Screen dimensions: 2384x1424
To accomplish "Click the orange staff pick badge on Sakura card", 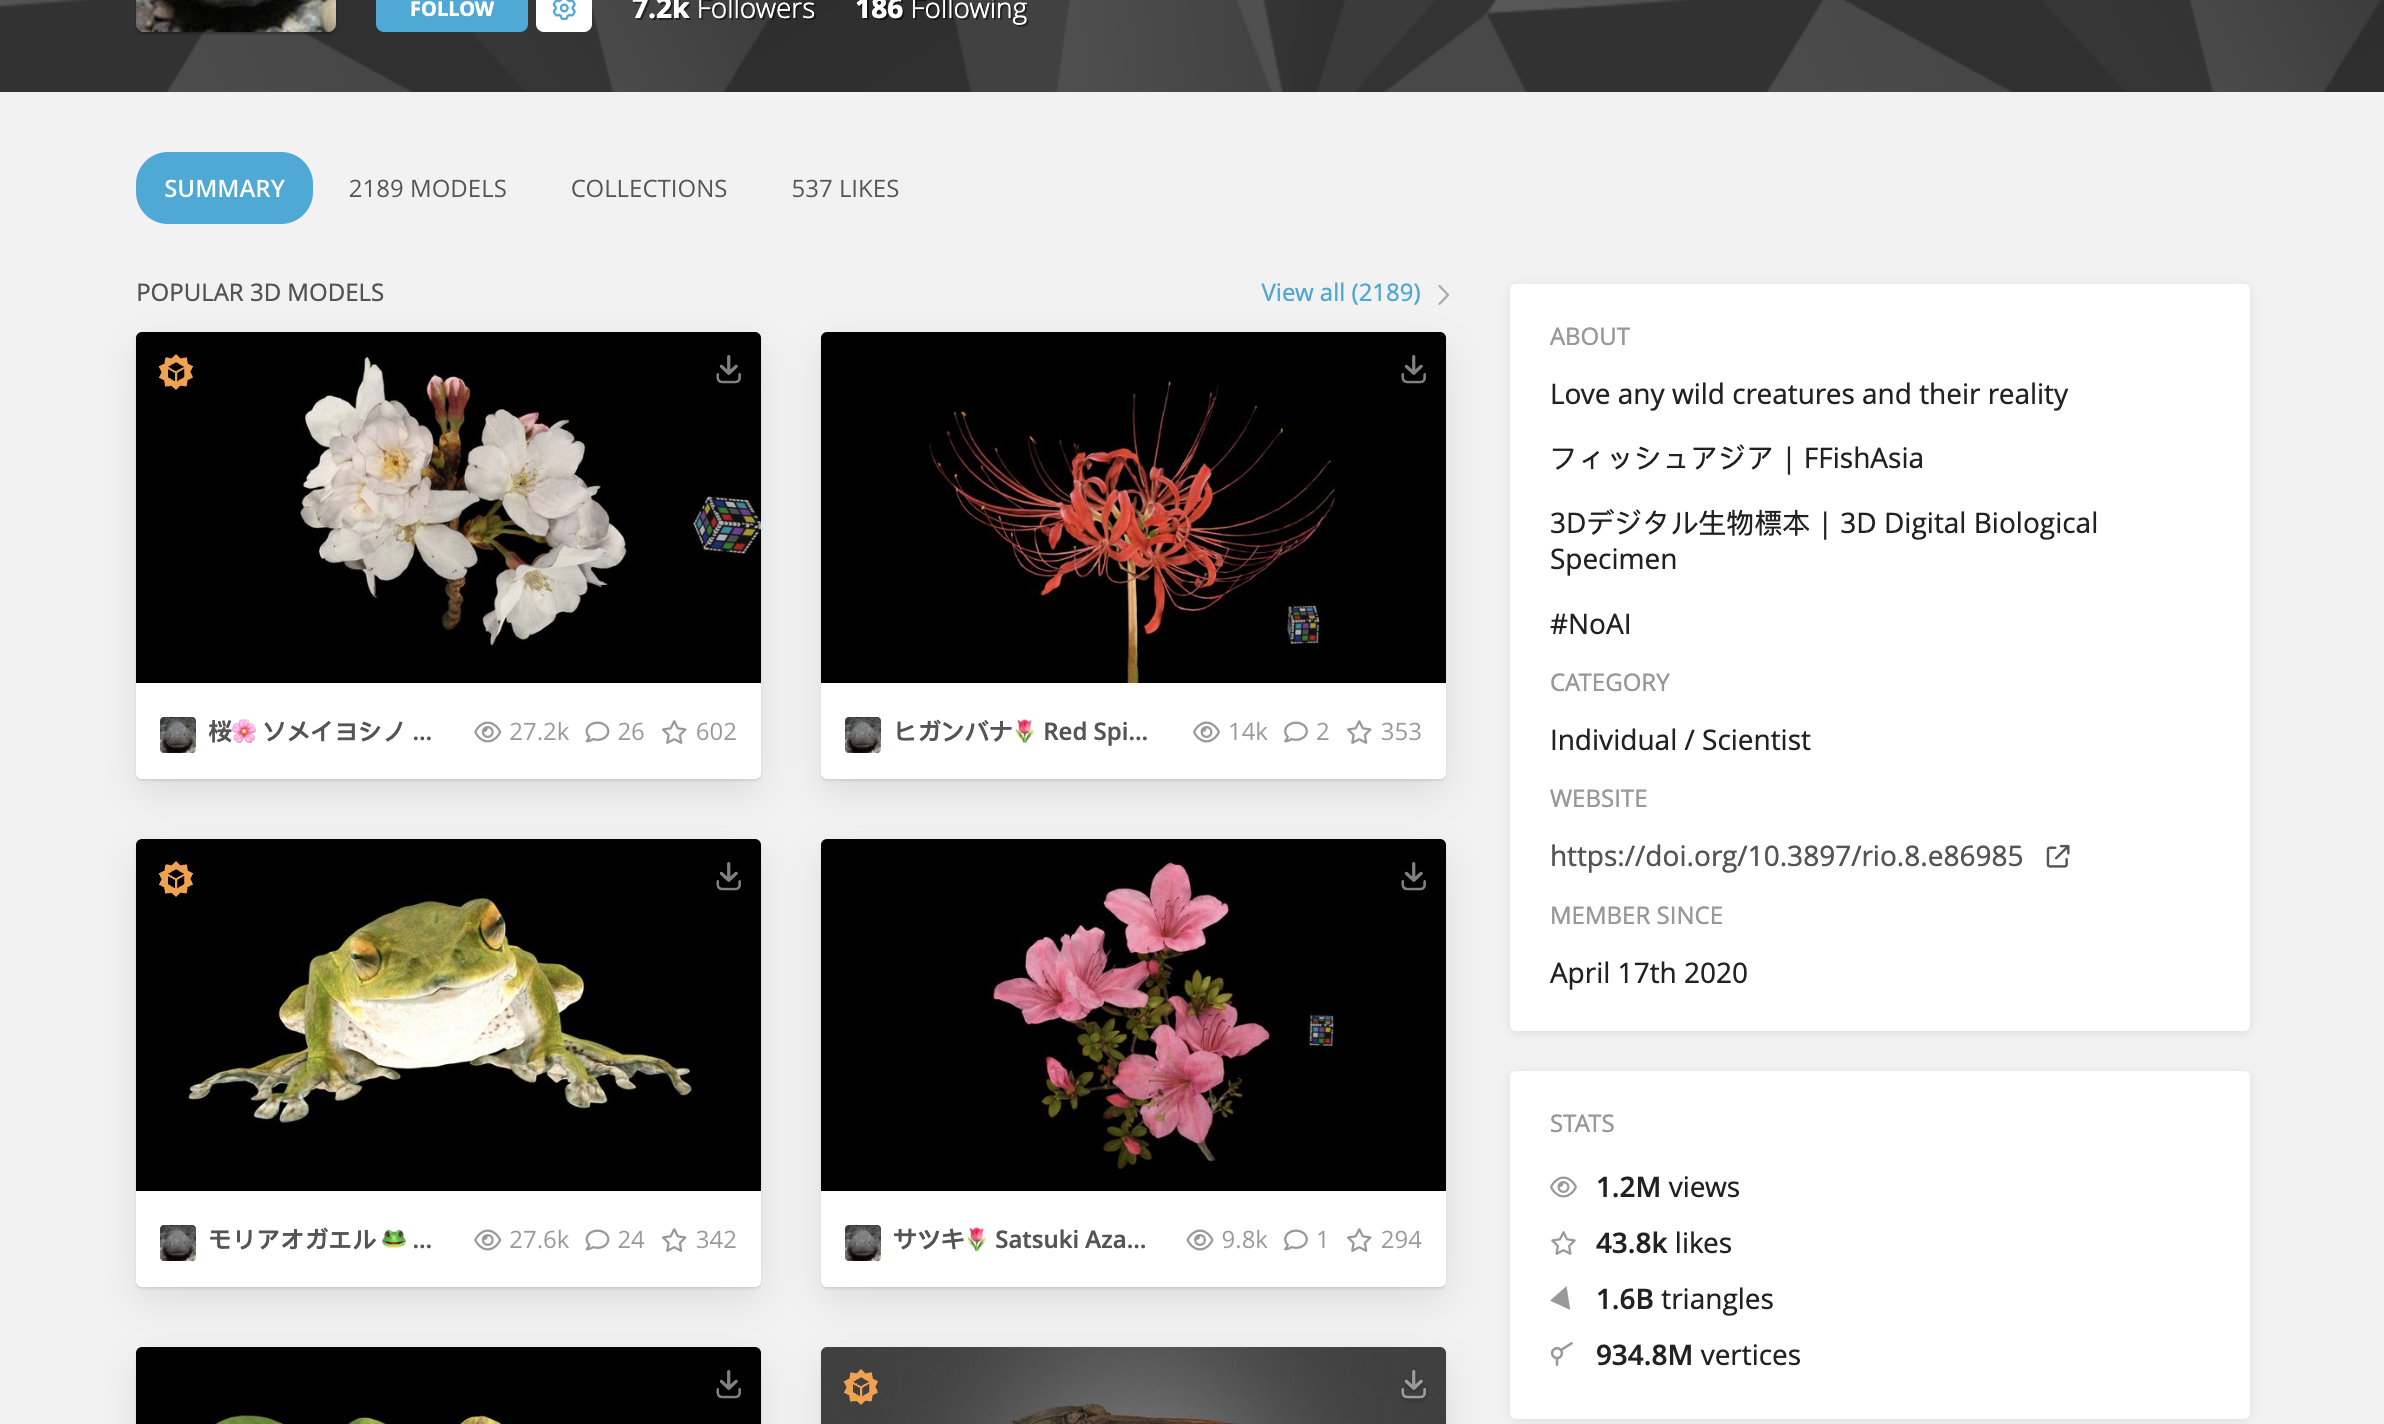I will pyautogui.click(x=176, y=372).
